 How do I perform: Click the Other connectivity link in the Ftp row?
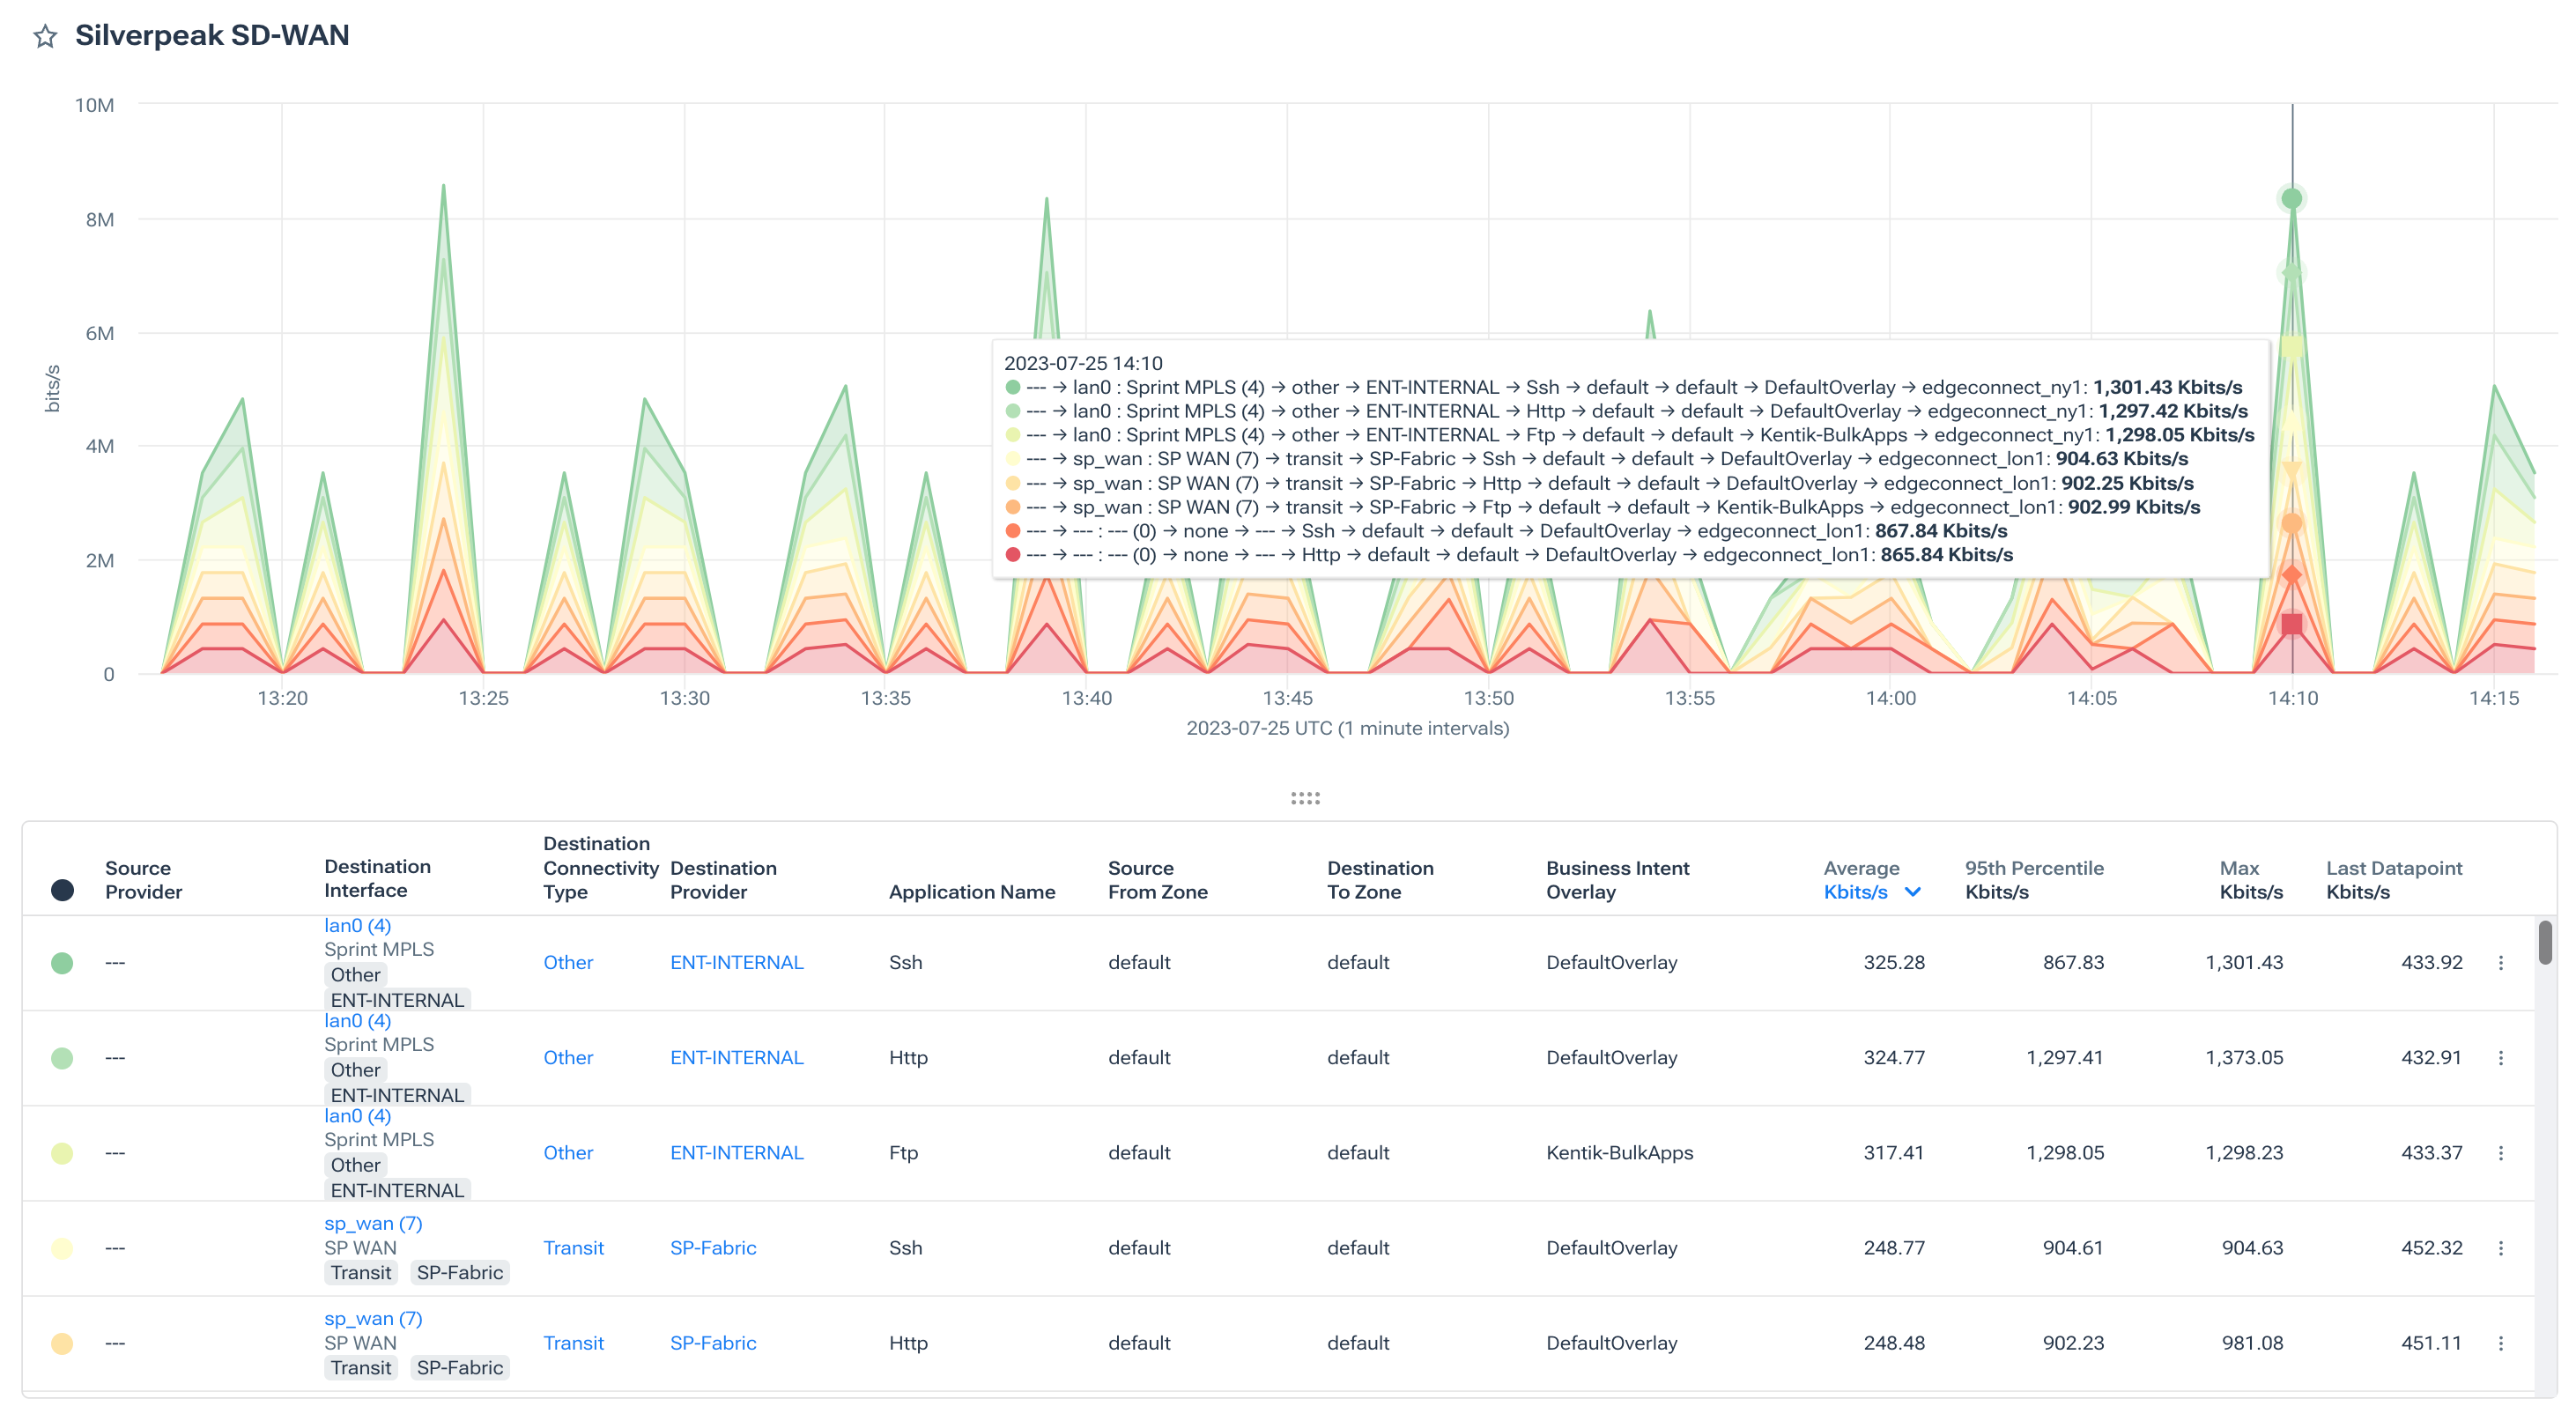point(568,1153)
